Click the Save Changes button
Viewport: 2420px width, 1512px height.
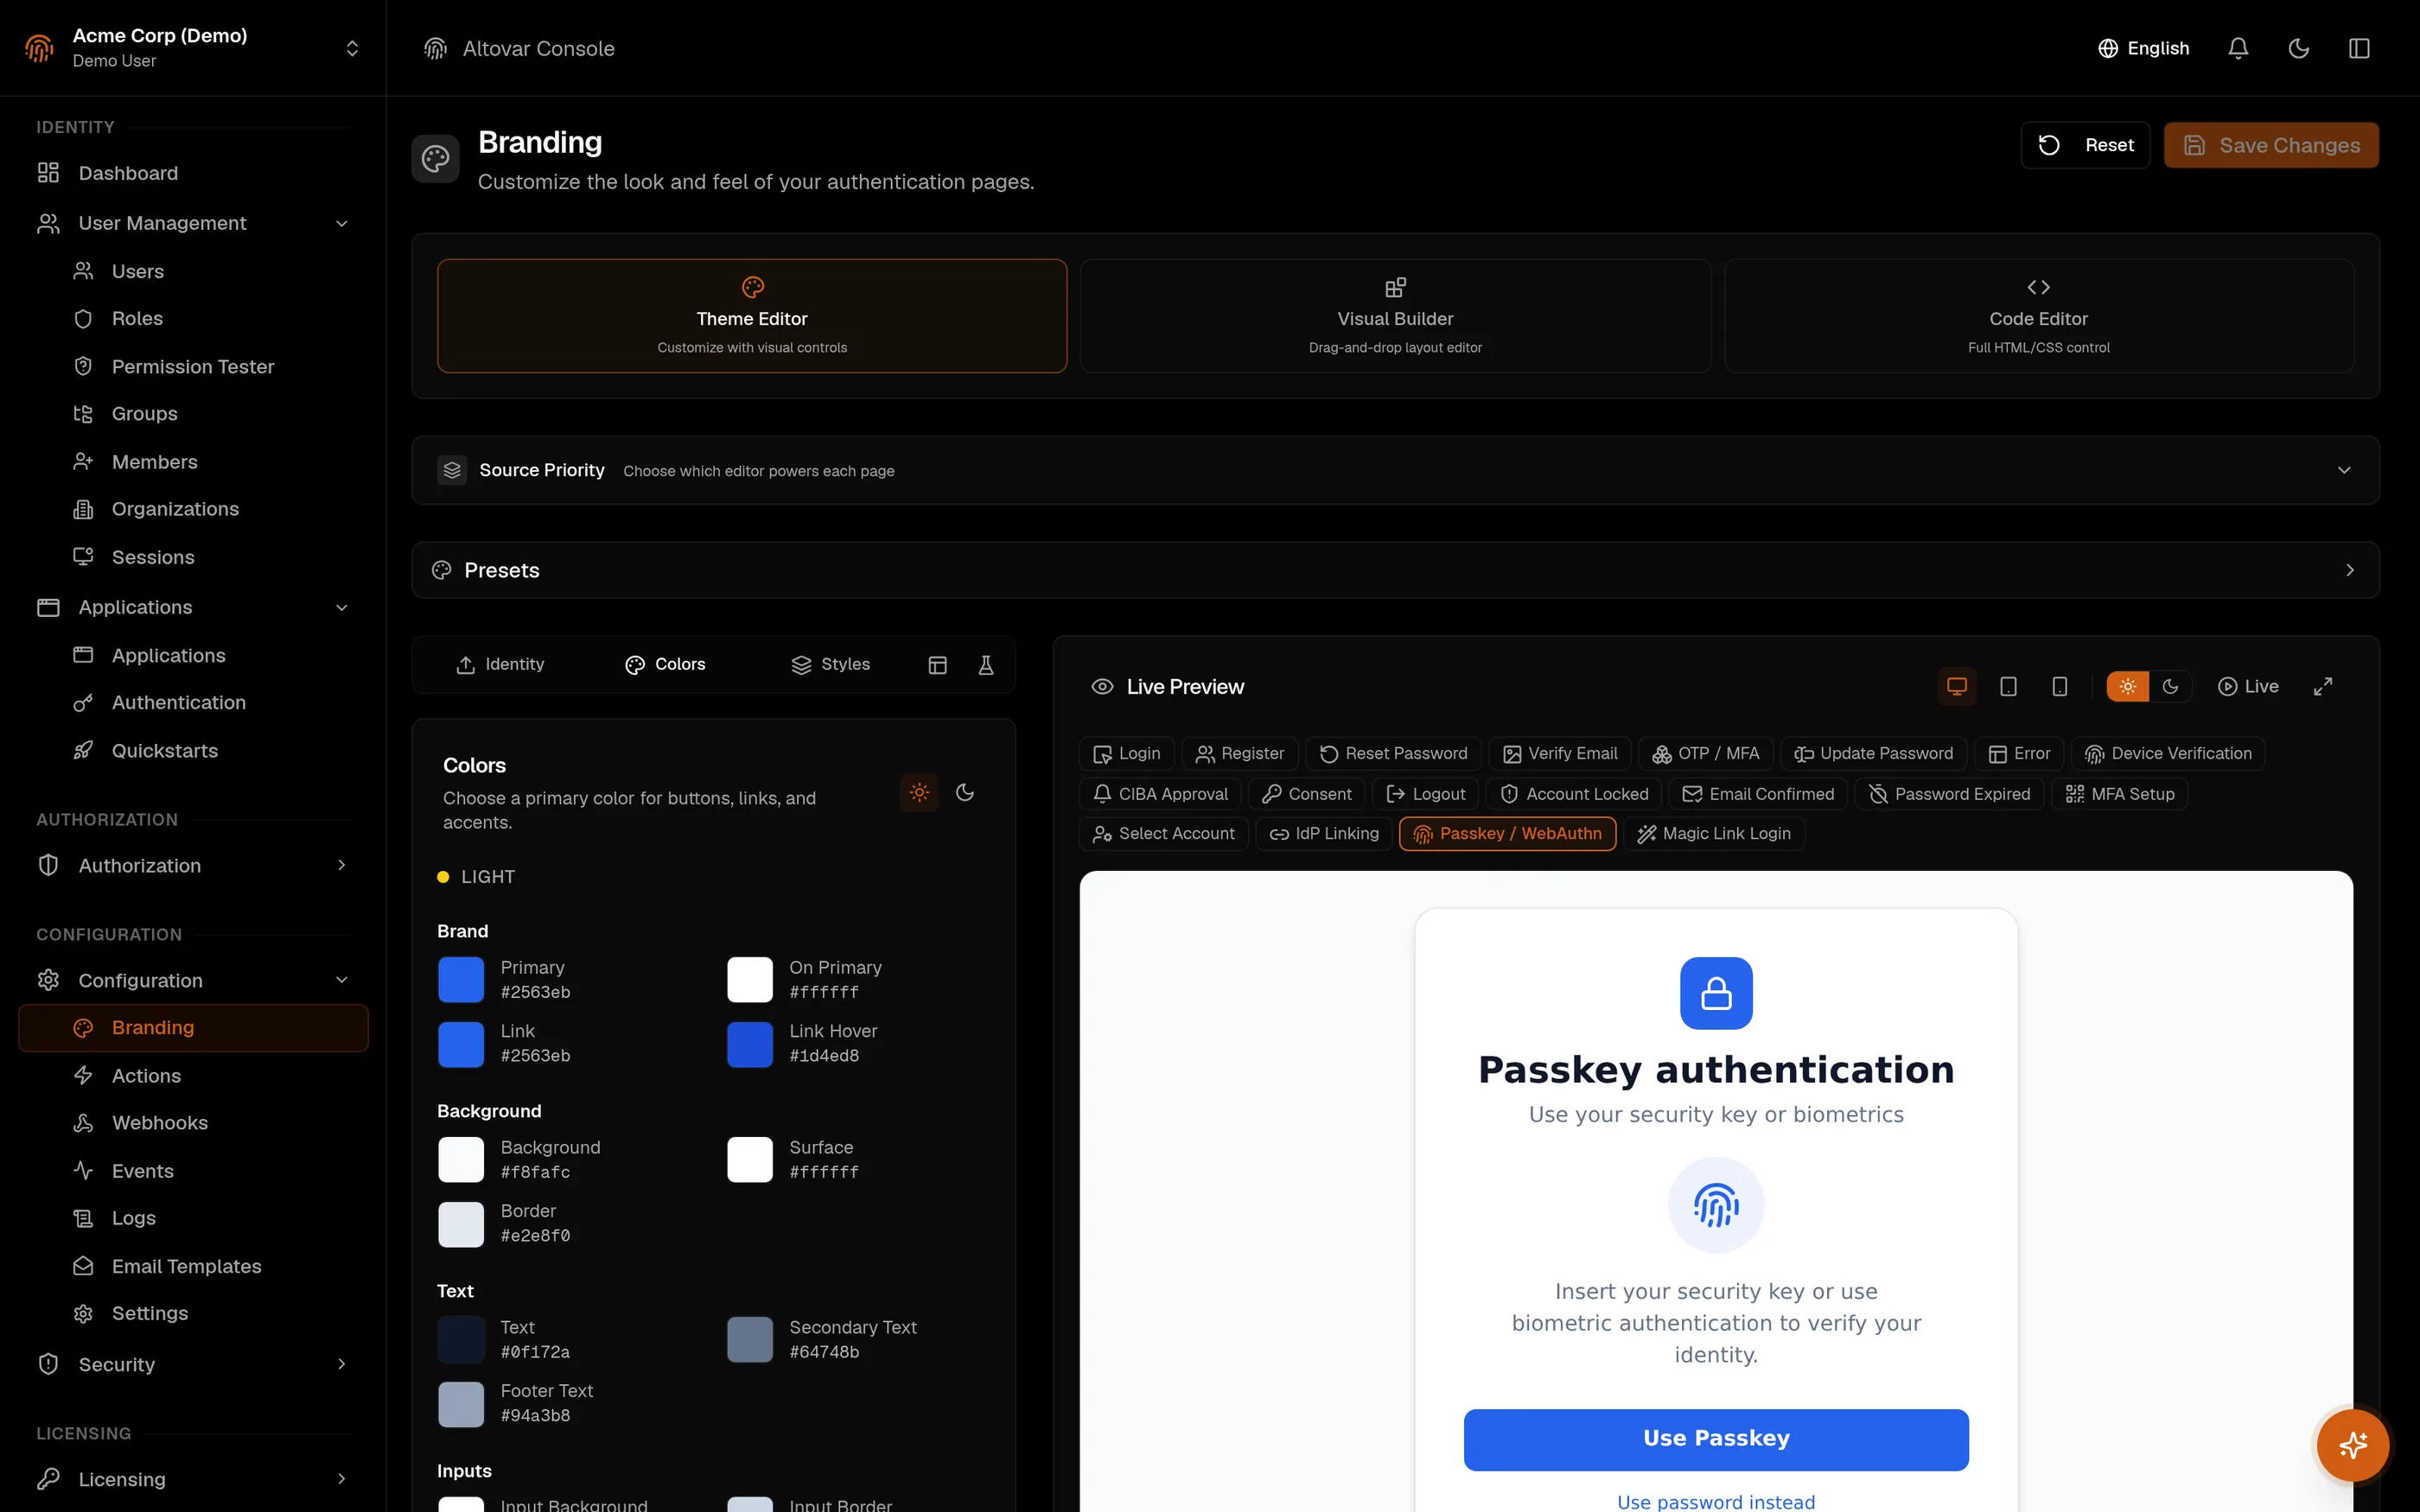2271,145
